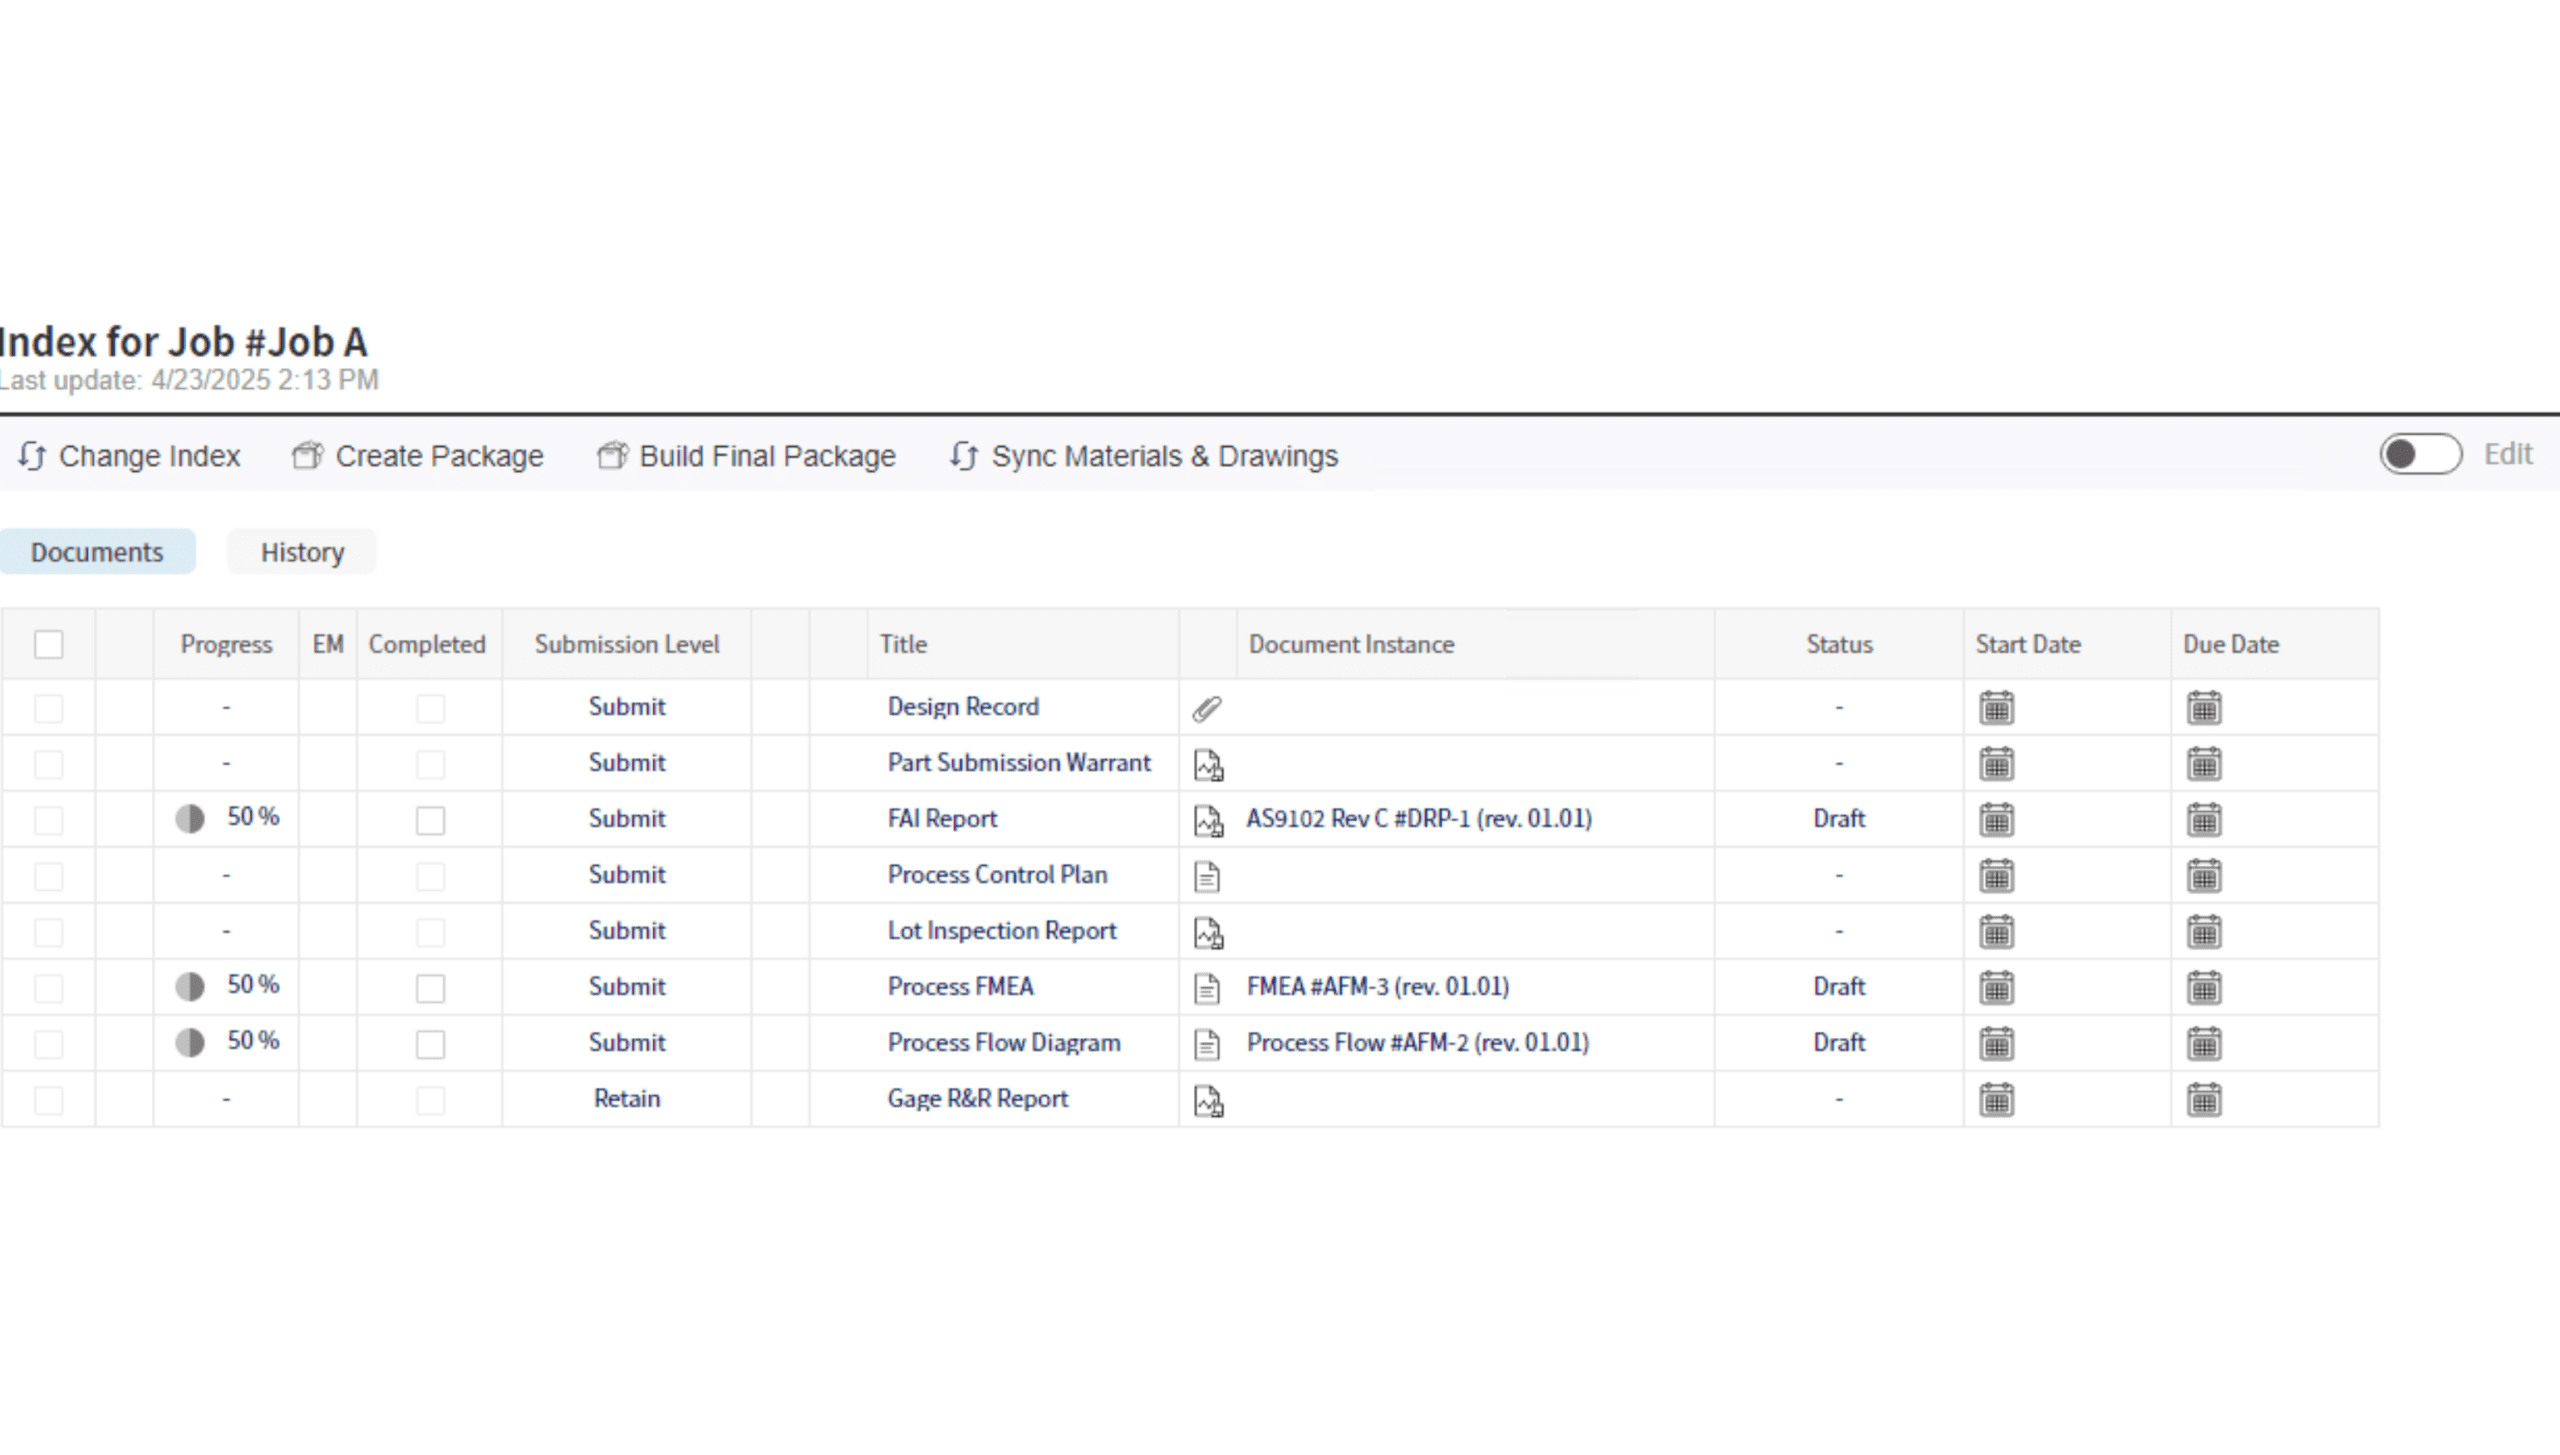Viewport: 2560px width, 1455px height.
Task: Open the Start Date calendar for FAI Report
Action: [x=1996, y=820]
